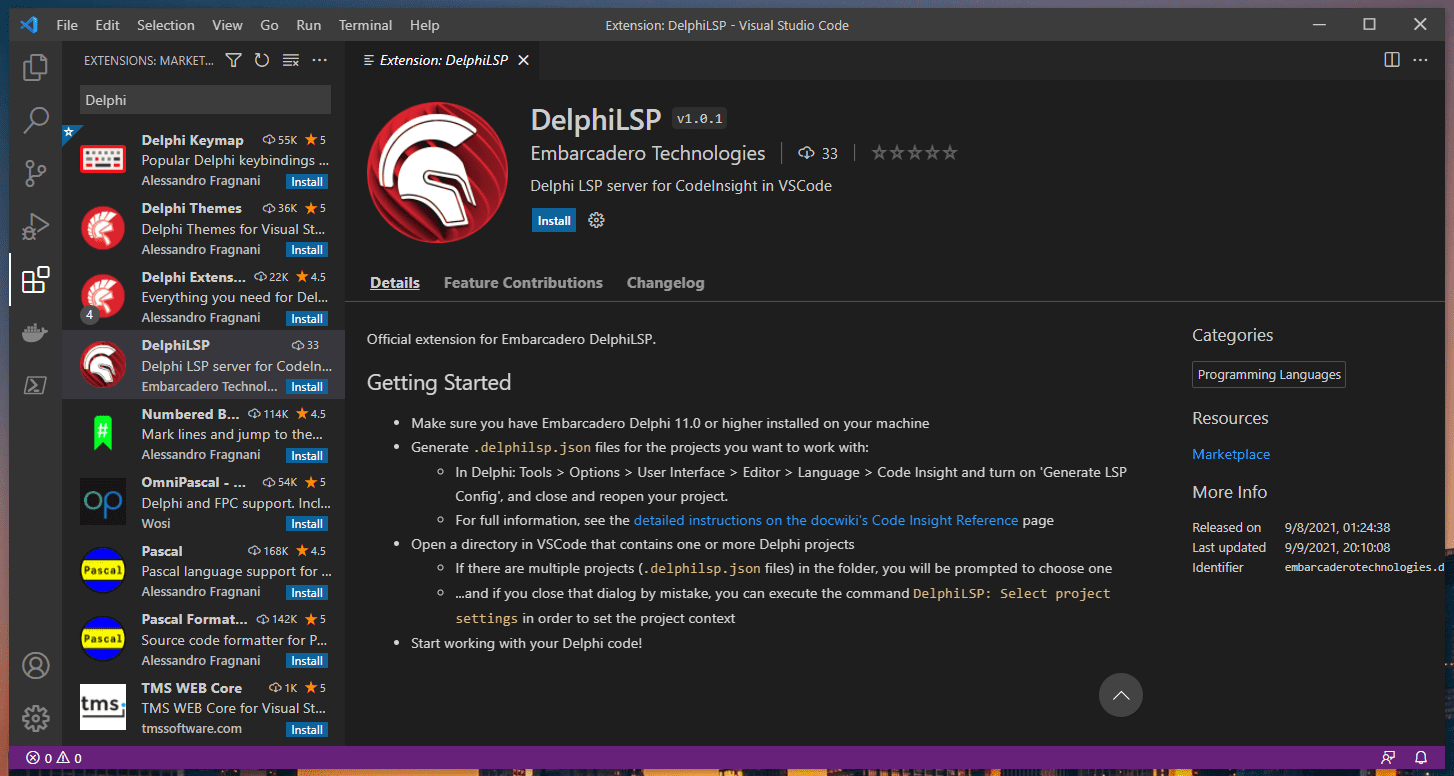
Task: Click the Programming Languages category tag
Action: coord(1269,375)
